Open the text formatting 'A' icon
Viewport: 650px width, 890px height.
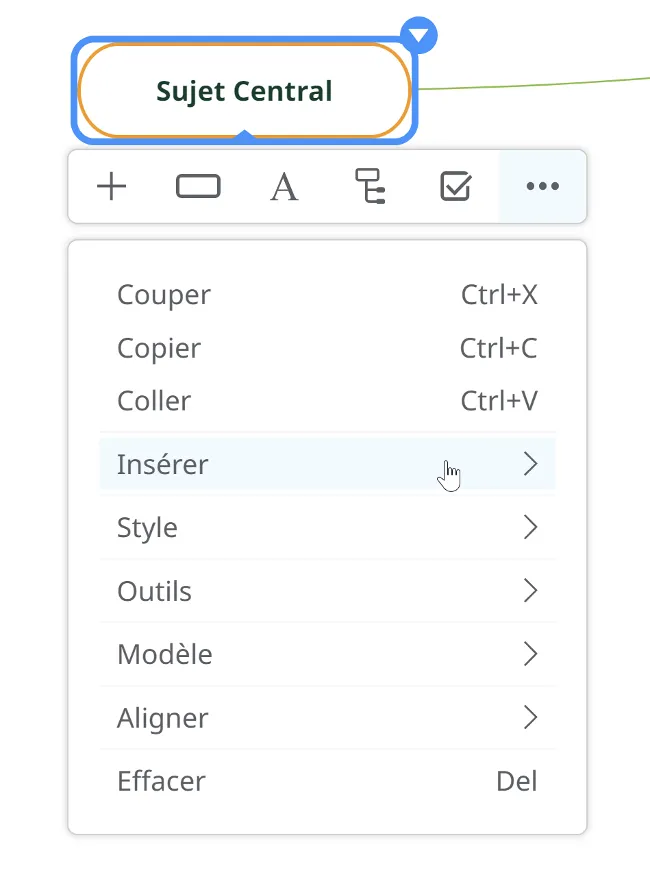coord(284,187)
